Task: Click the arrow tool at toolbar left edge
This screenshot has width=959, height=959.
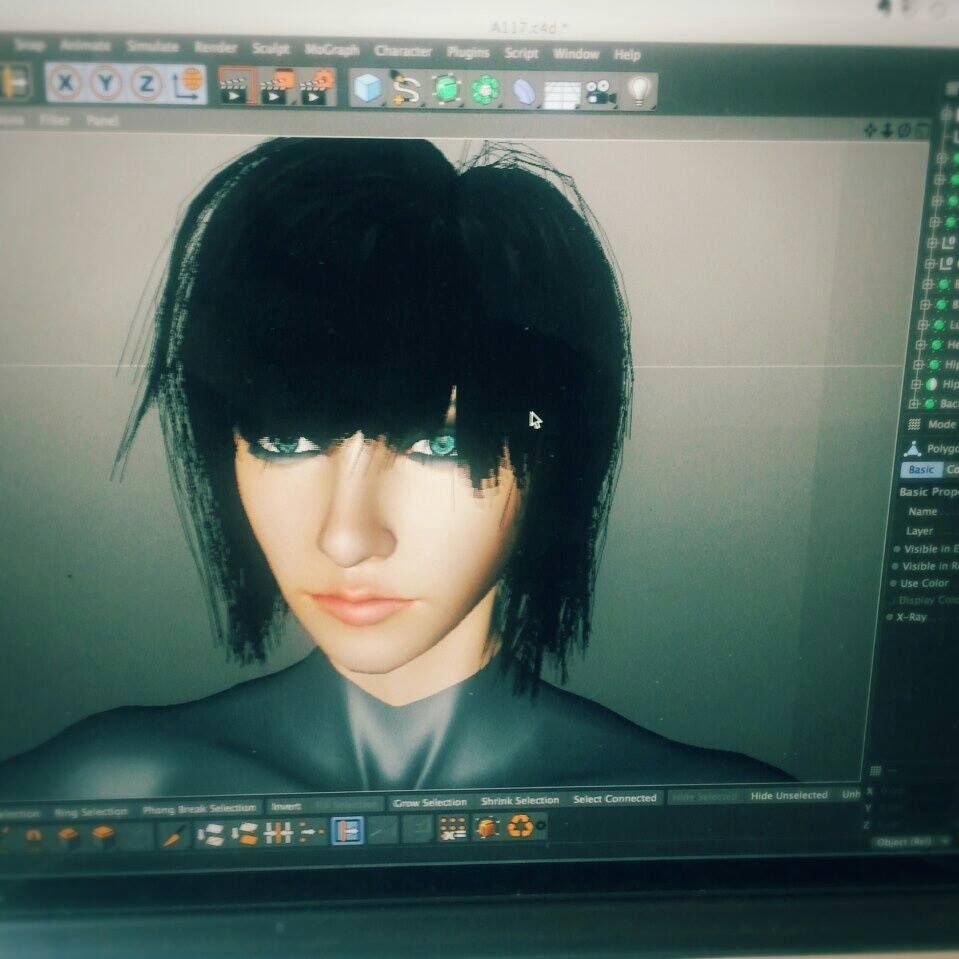Action: click(x=13, y=80)
